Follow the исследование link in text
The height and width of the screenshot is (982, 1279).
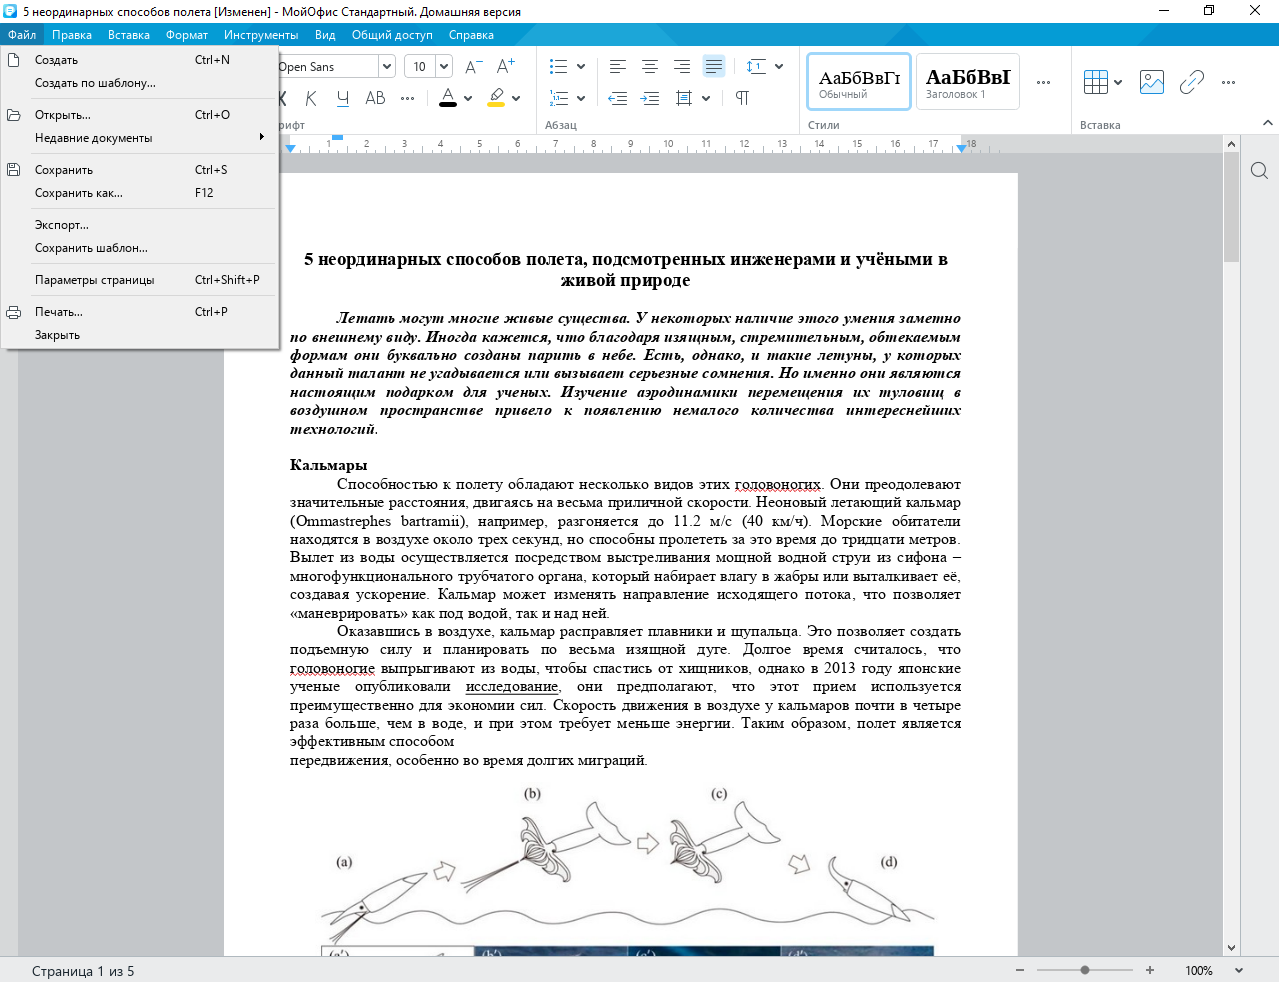(512, 687)
